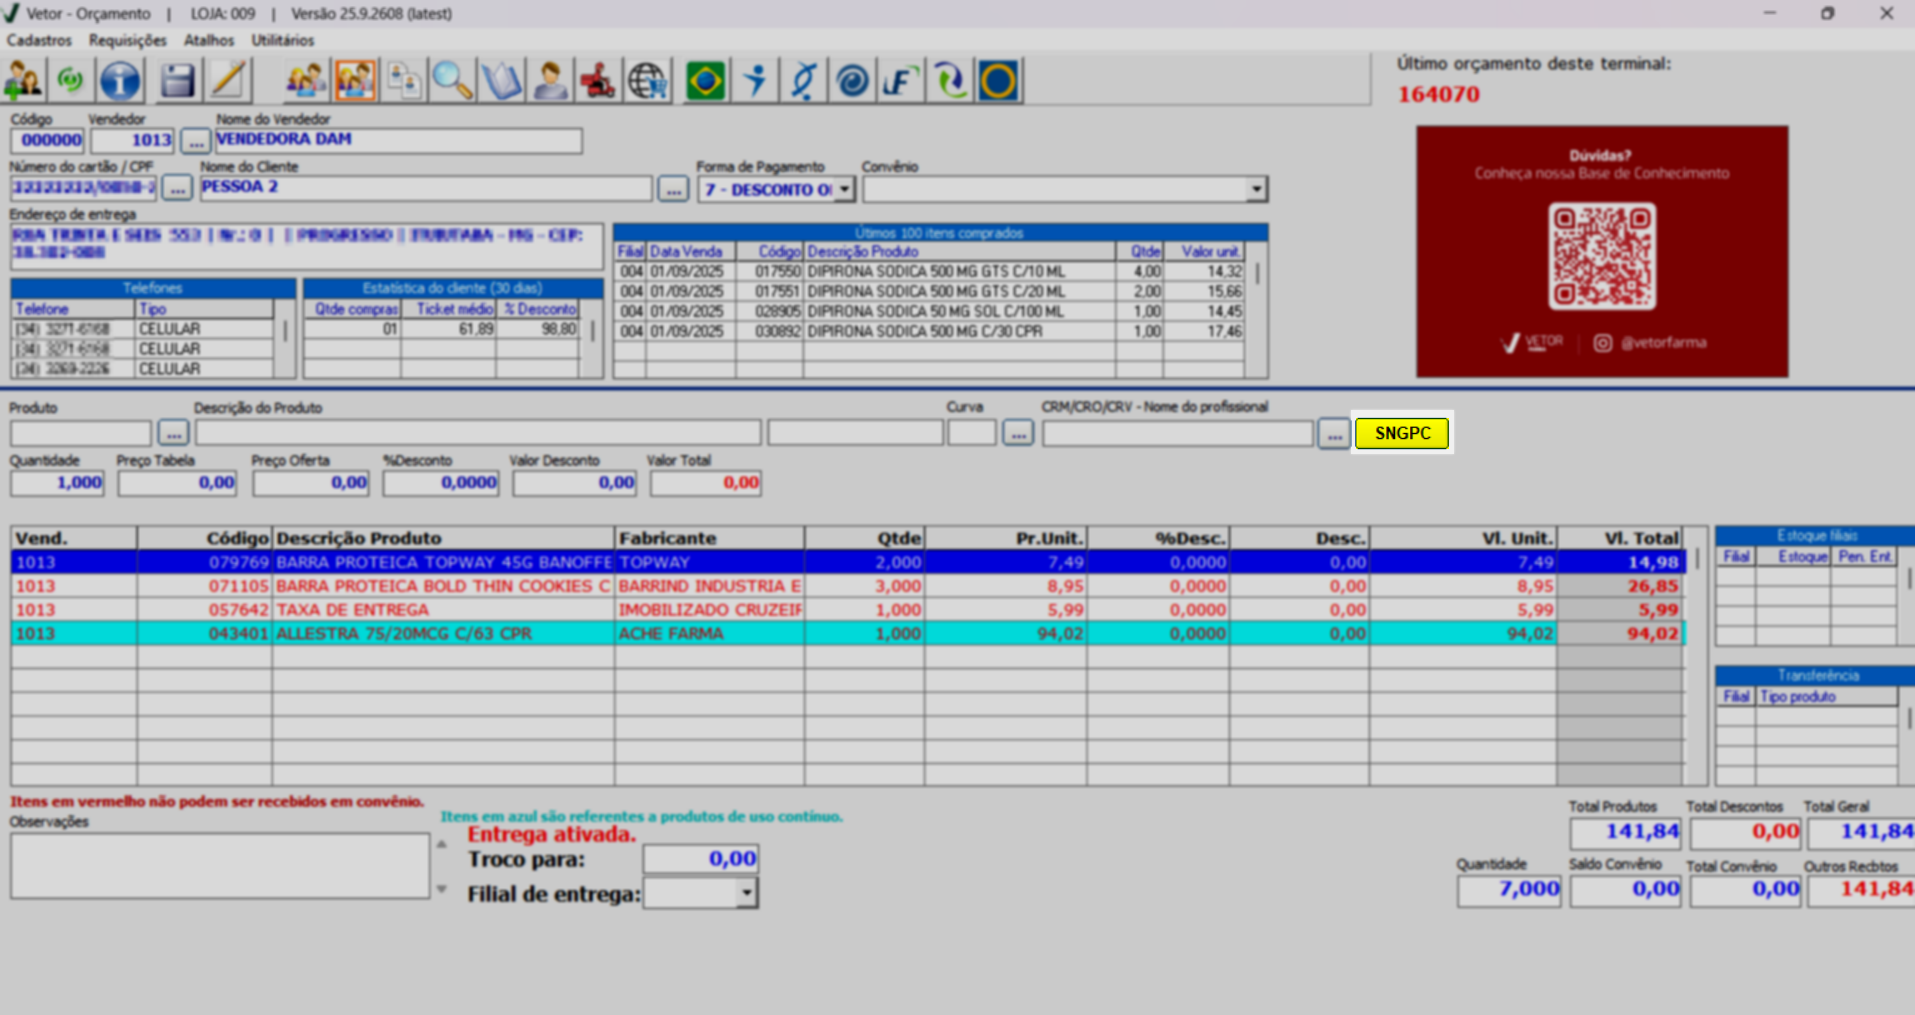
Task: Click the floppy disk save icon
Action: click(x=177, y=81)
